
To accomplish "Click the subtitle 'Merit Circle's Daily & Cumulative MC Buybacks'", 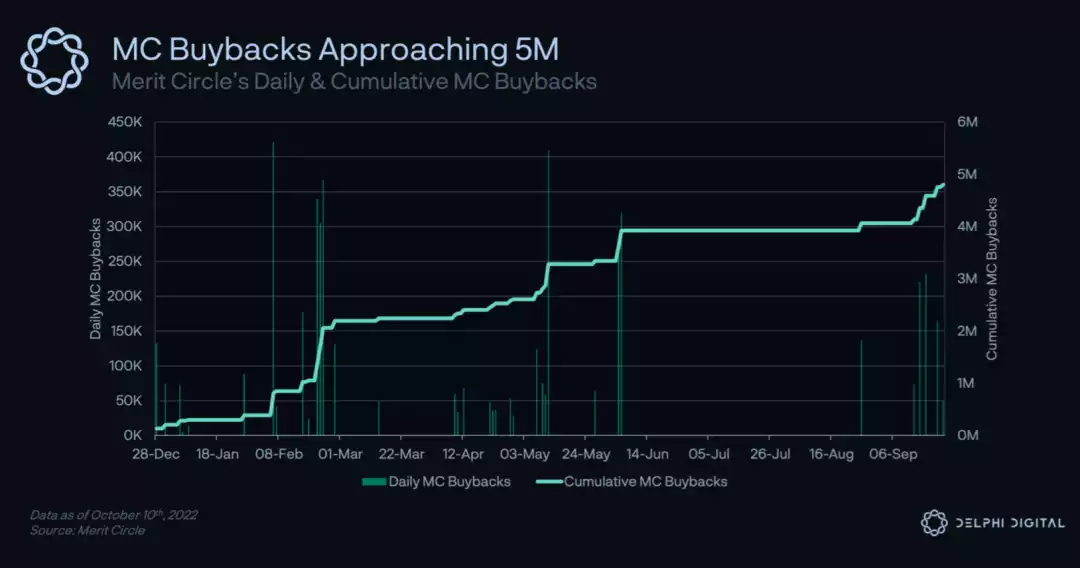I will click(354, 81).
